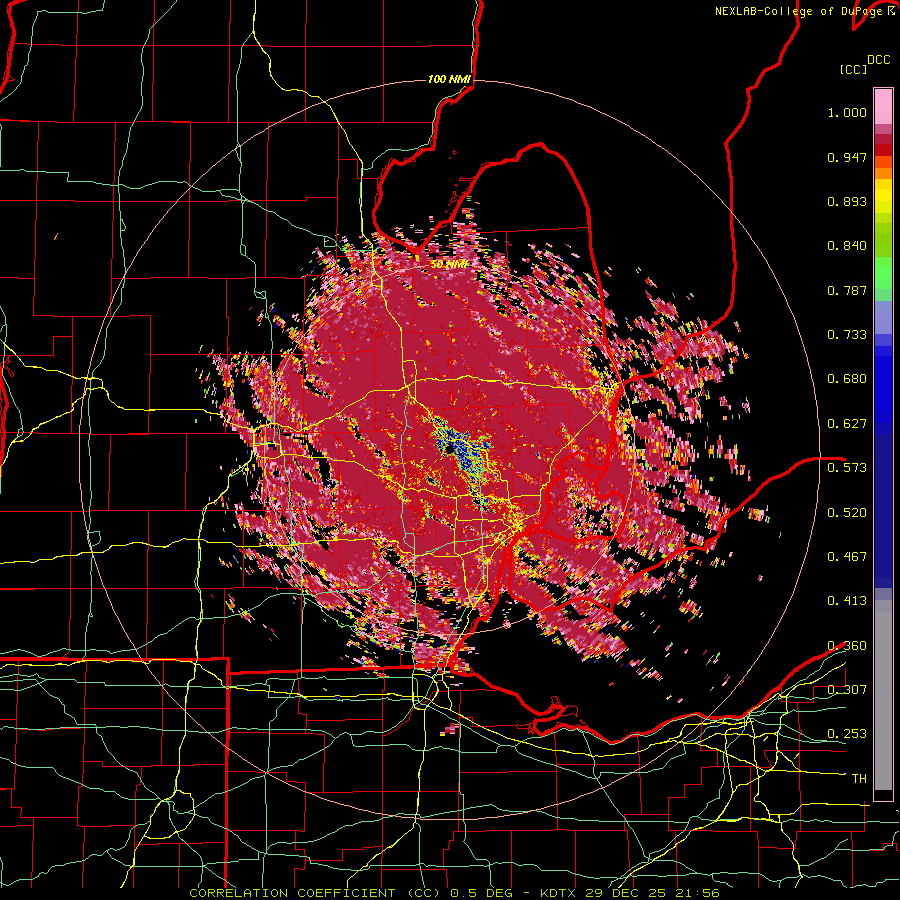The image size is (900, 900).
Task: Select the 1.000 scale value
Action: click(x=847, y=112)
